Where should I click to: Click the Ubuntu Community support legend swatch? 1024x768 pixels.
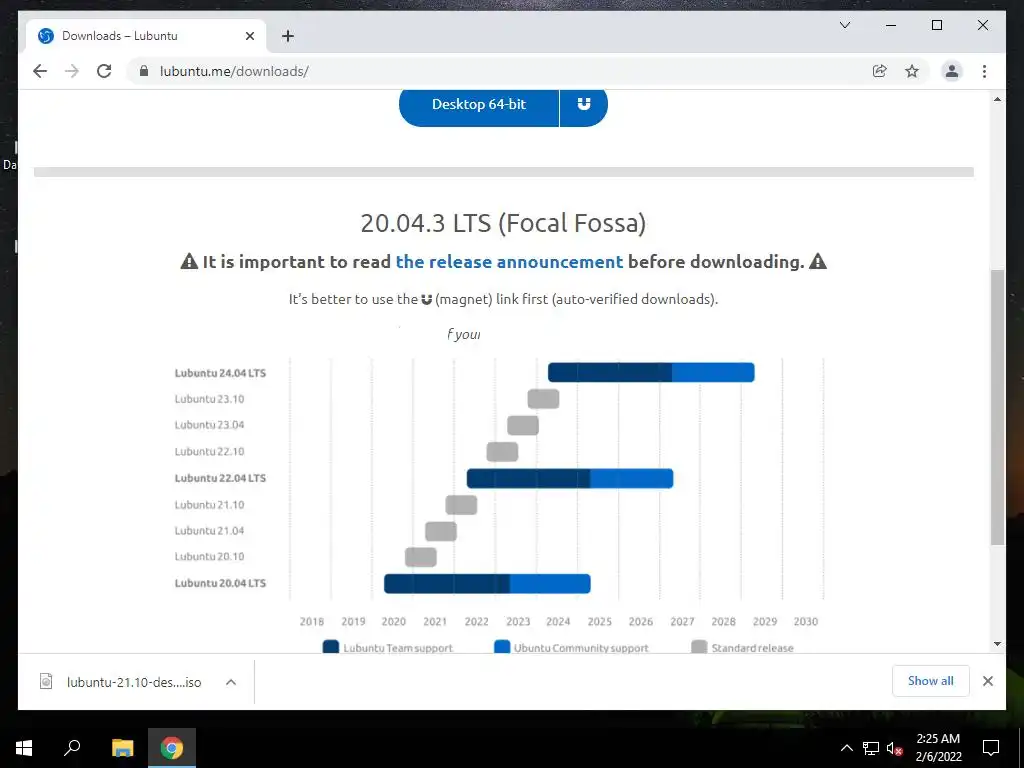[502, 647]
